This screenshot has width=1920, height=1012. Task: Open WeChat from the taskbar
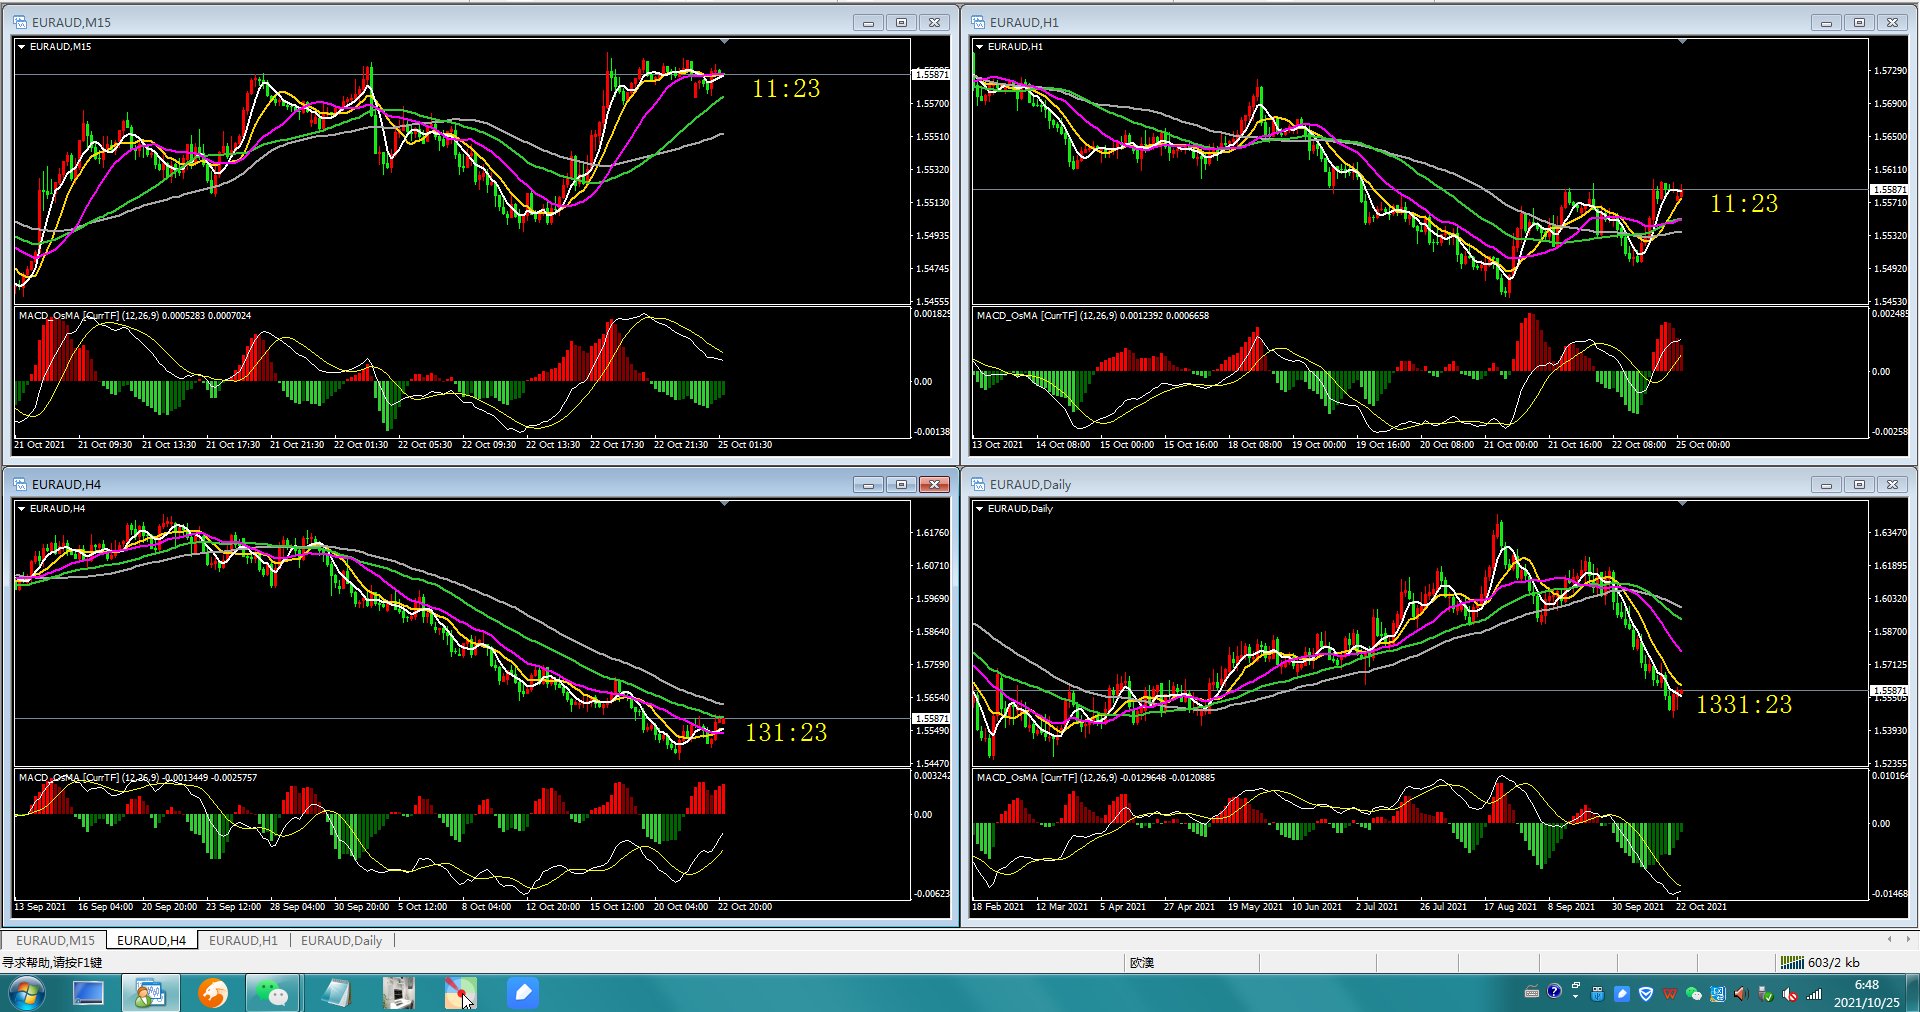point(272,993)
